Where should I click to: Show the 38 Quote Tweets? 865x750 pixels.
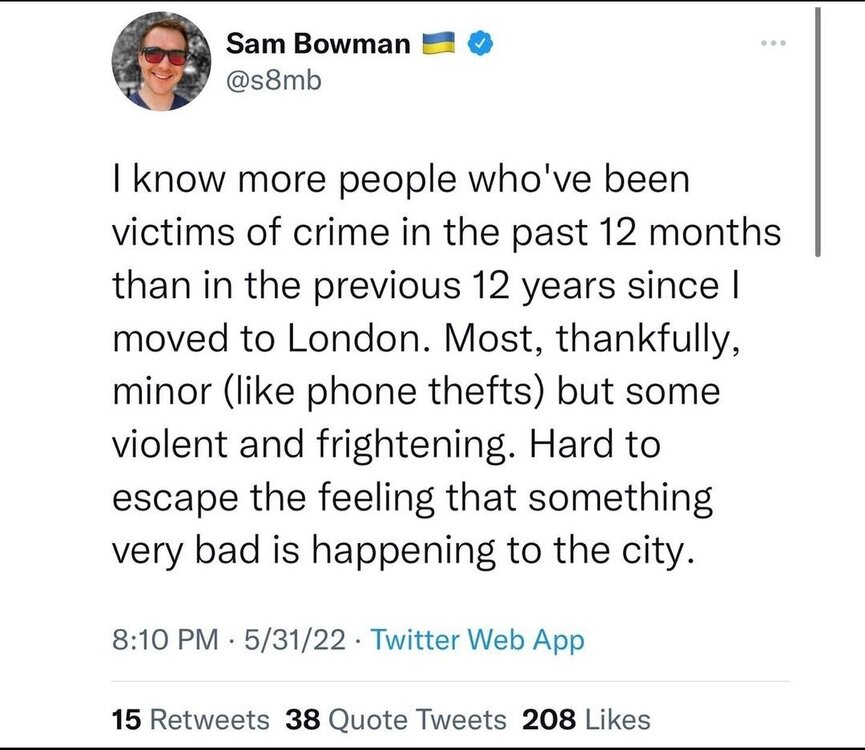tap(396, 719)
